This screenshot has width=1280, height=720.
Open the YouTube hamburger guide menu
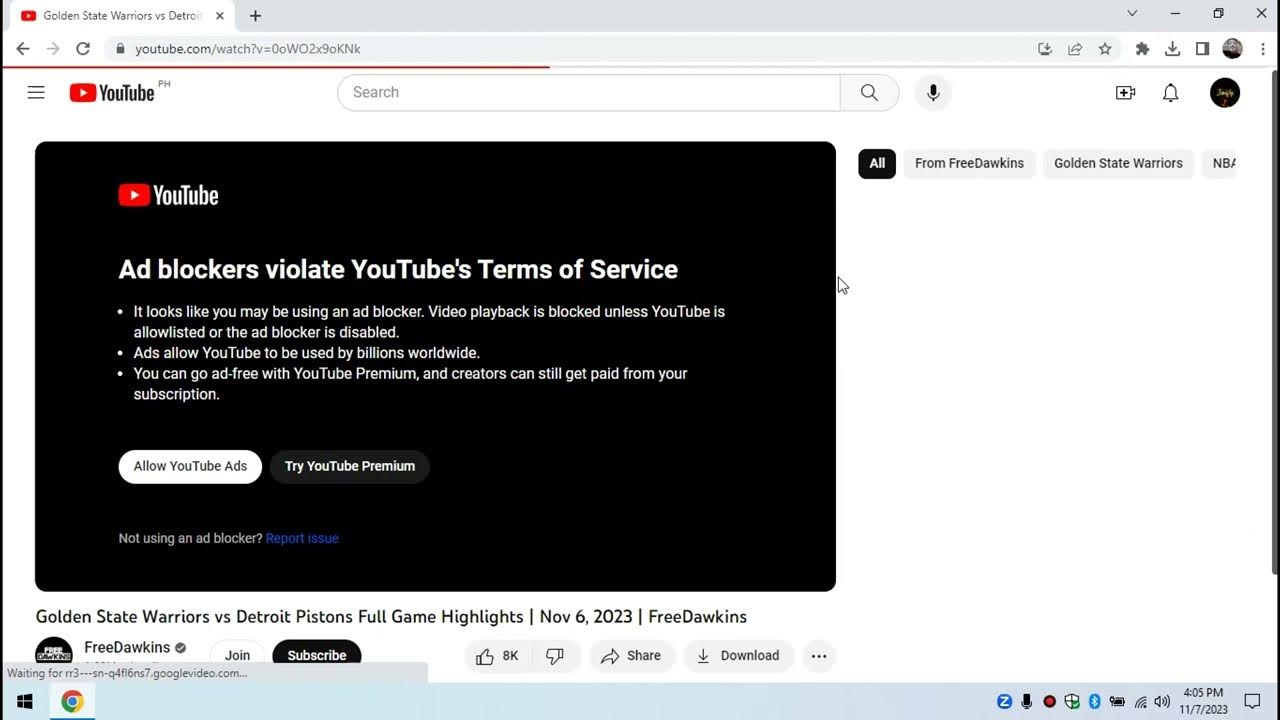(36, 93)
